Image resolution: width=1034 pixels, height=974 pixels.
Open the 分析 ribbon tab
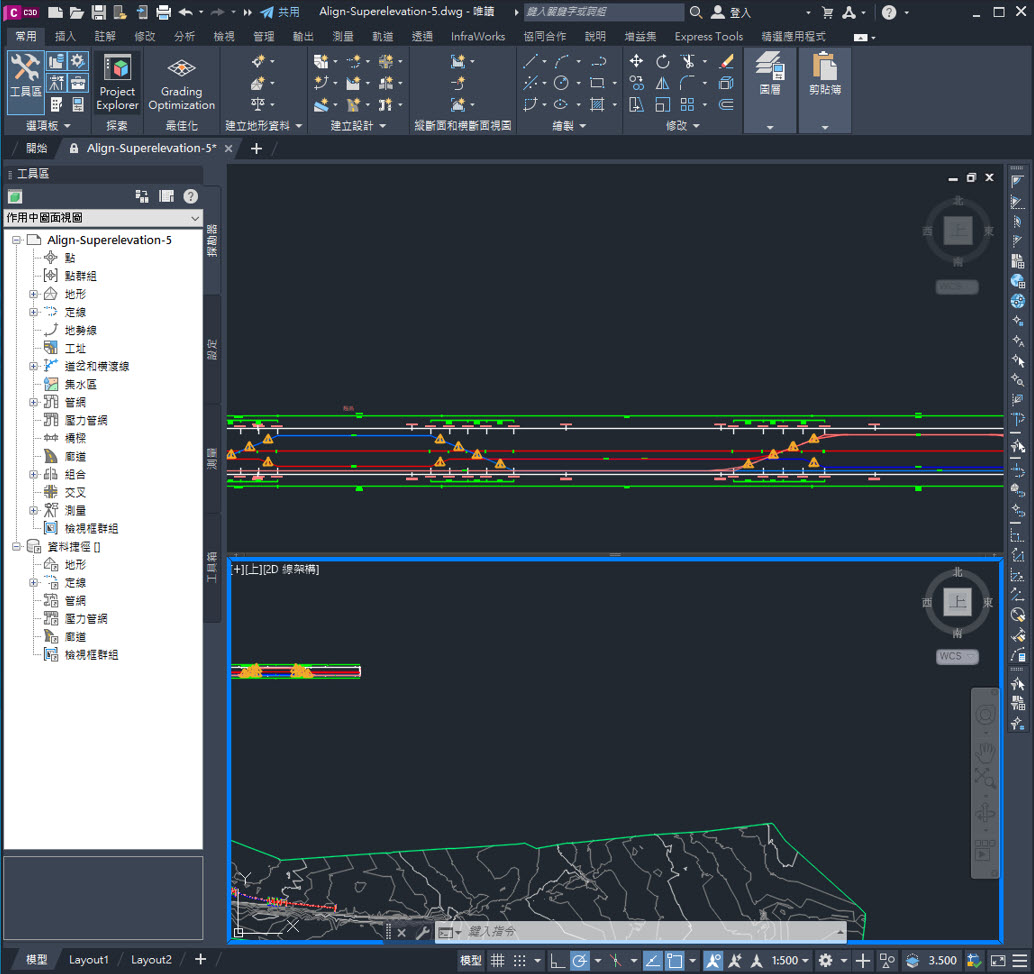[x=185, y=36]
